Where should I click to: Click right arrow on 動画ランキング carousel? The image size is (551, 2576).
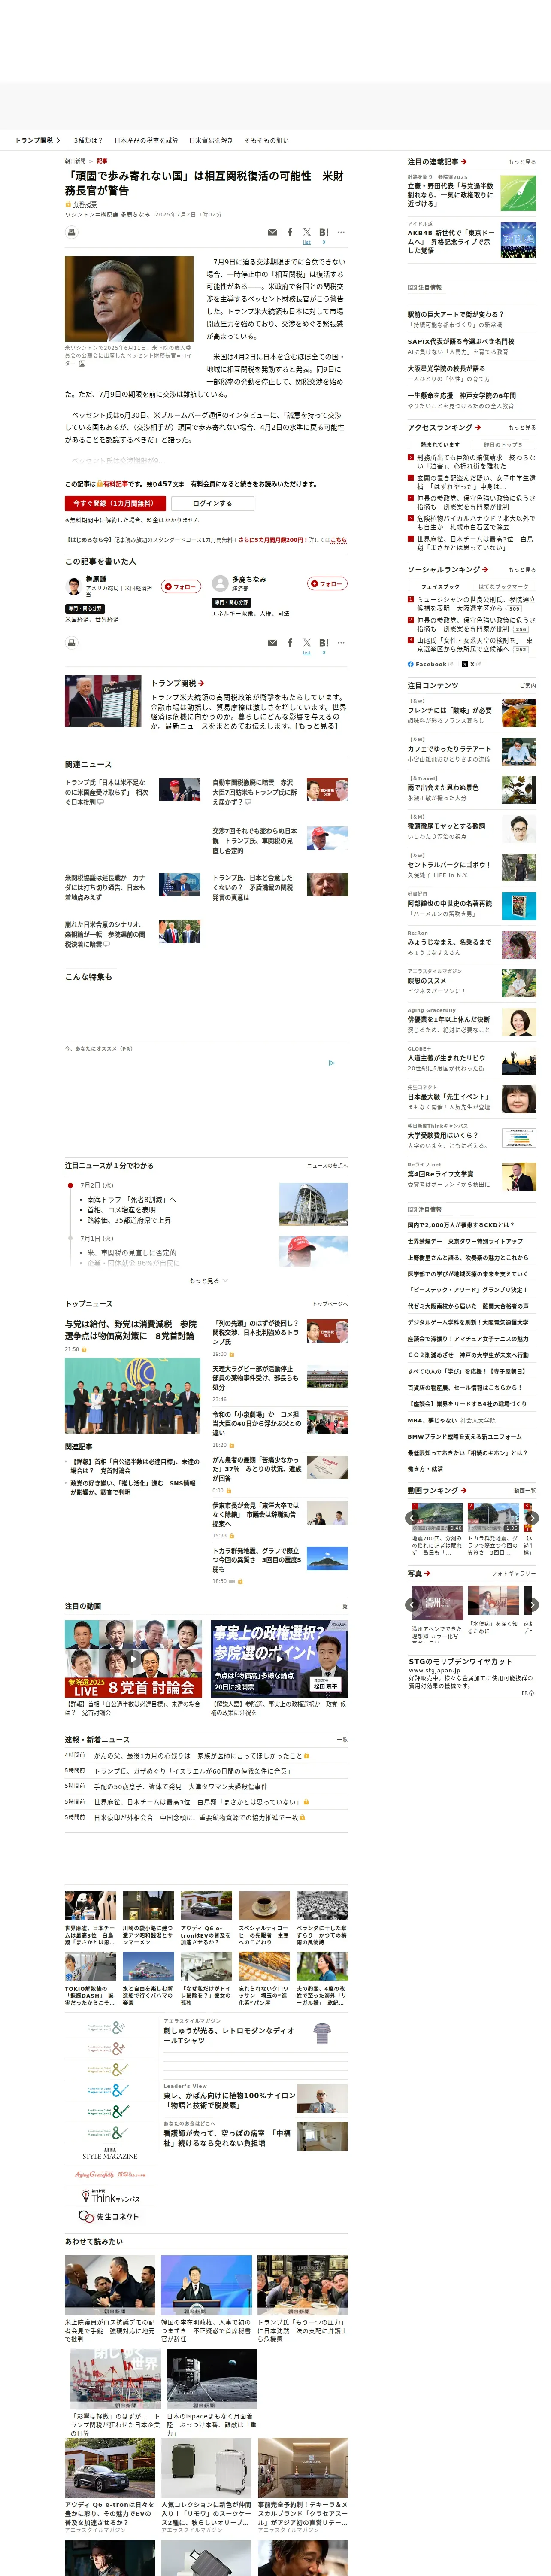[x=532, y=1518]
